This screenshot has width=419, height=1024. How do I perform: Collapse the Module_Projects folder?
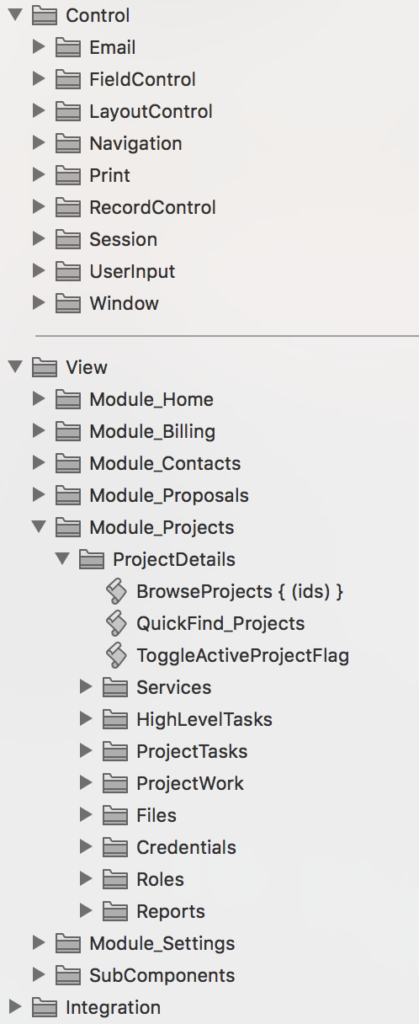point(39,527)
